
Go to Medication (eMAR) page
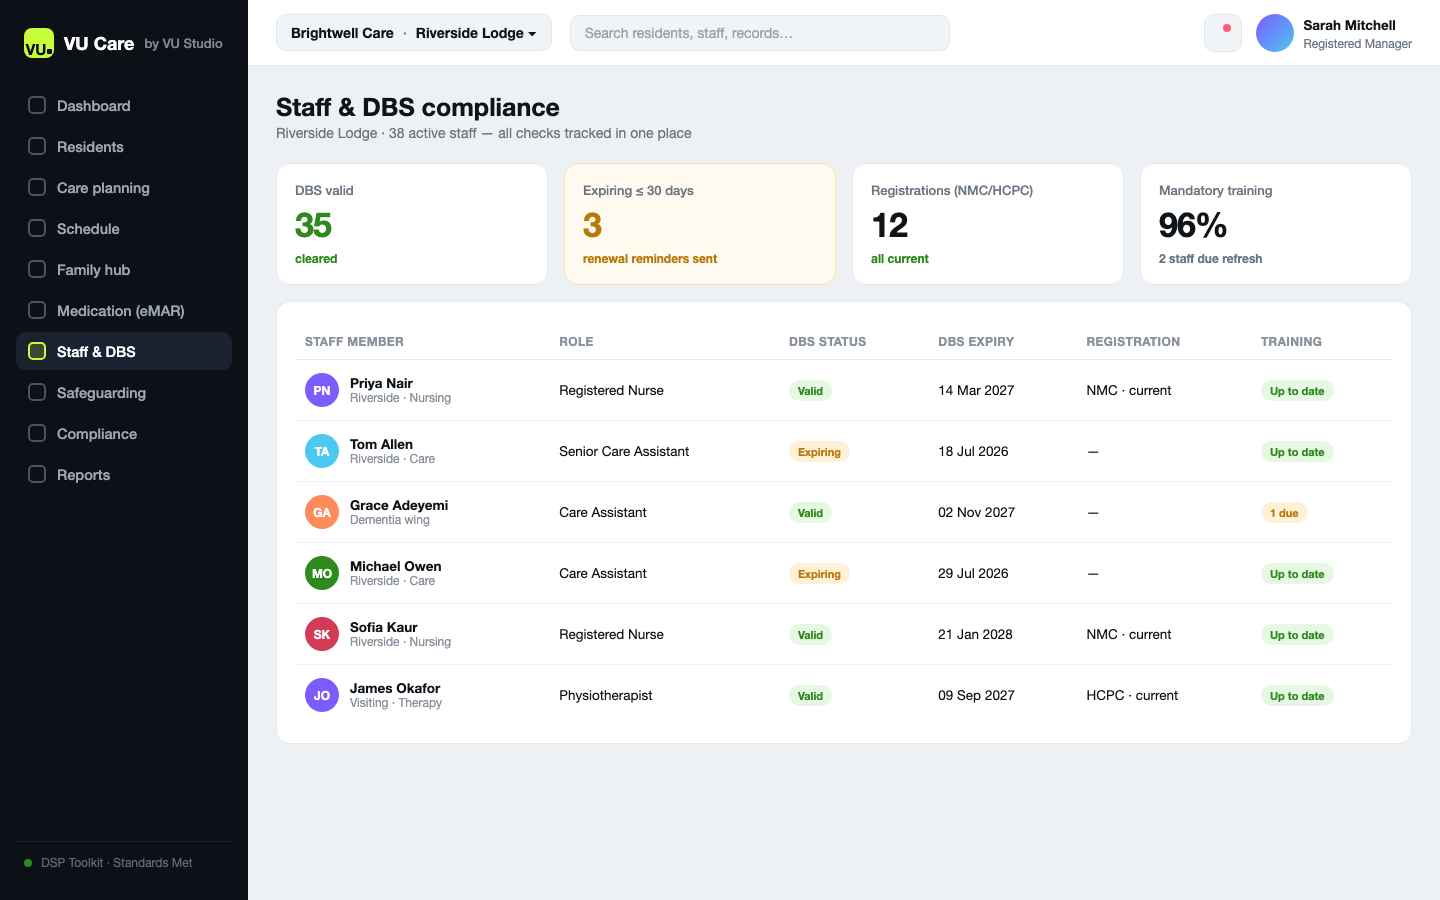tap(124, 310)
